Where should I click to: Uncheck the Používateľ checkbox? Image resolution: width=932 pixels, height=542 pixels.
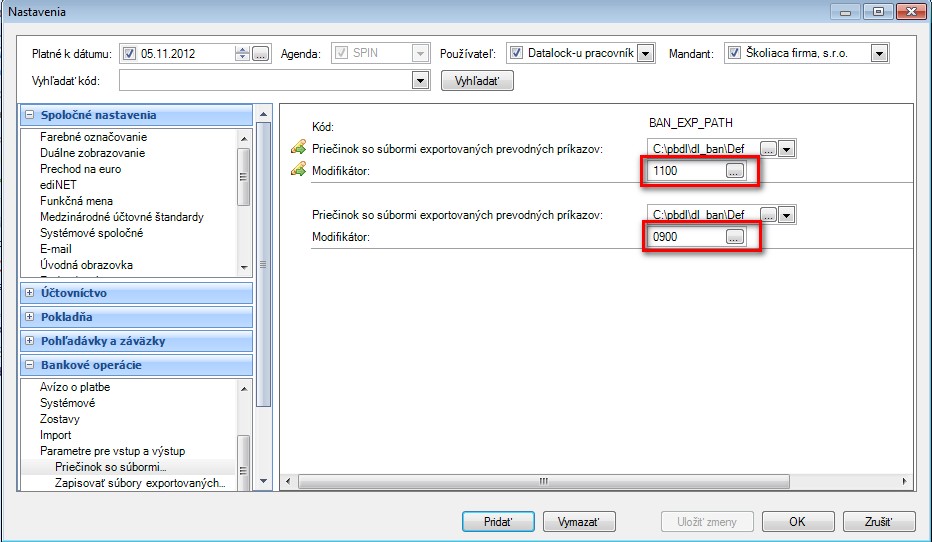517,53
